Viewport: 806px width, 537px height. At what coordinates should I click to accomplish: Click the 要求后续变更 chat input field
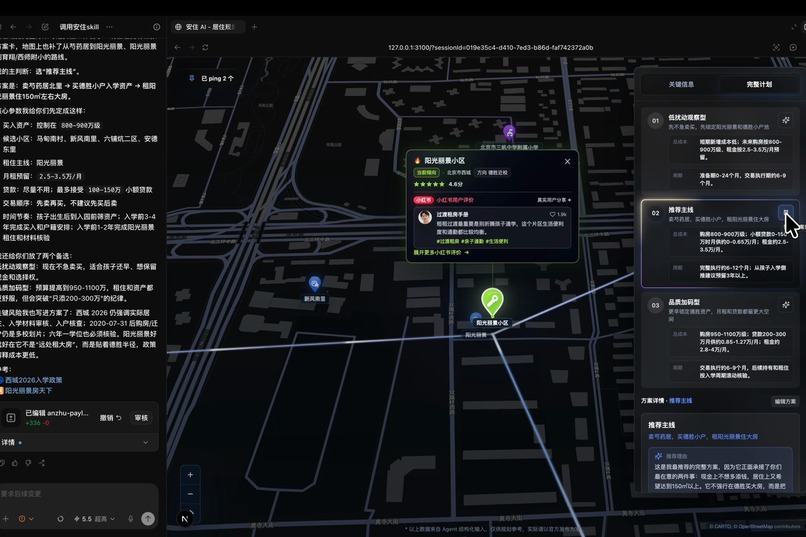click(77, 494)
